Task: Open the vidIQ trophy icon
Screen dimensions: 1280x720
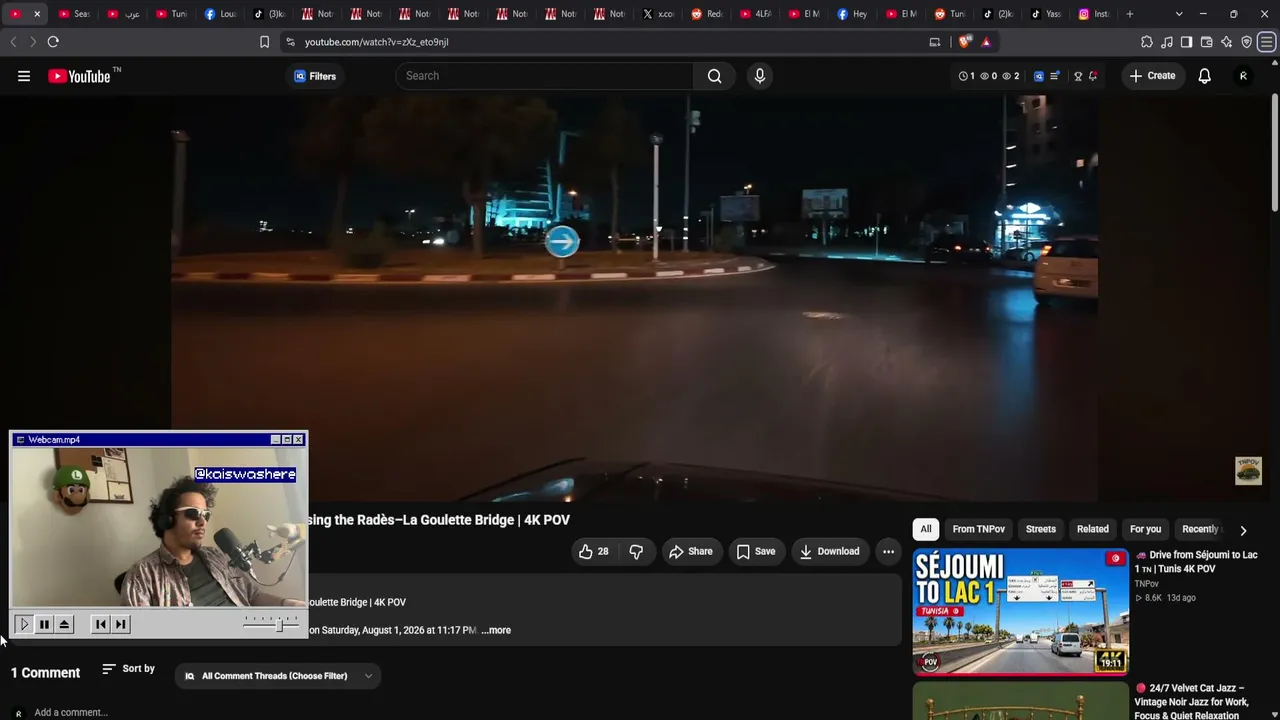Action: coord(1078,76)
